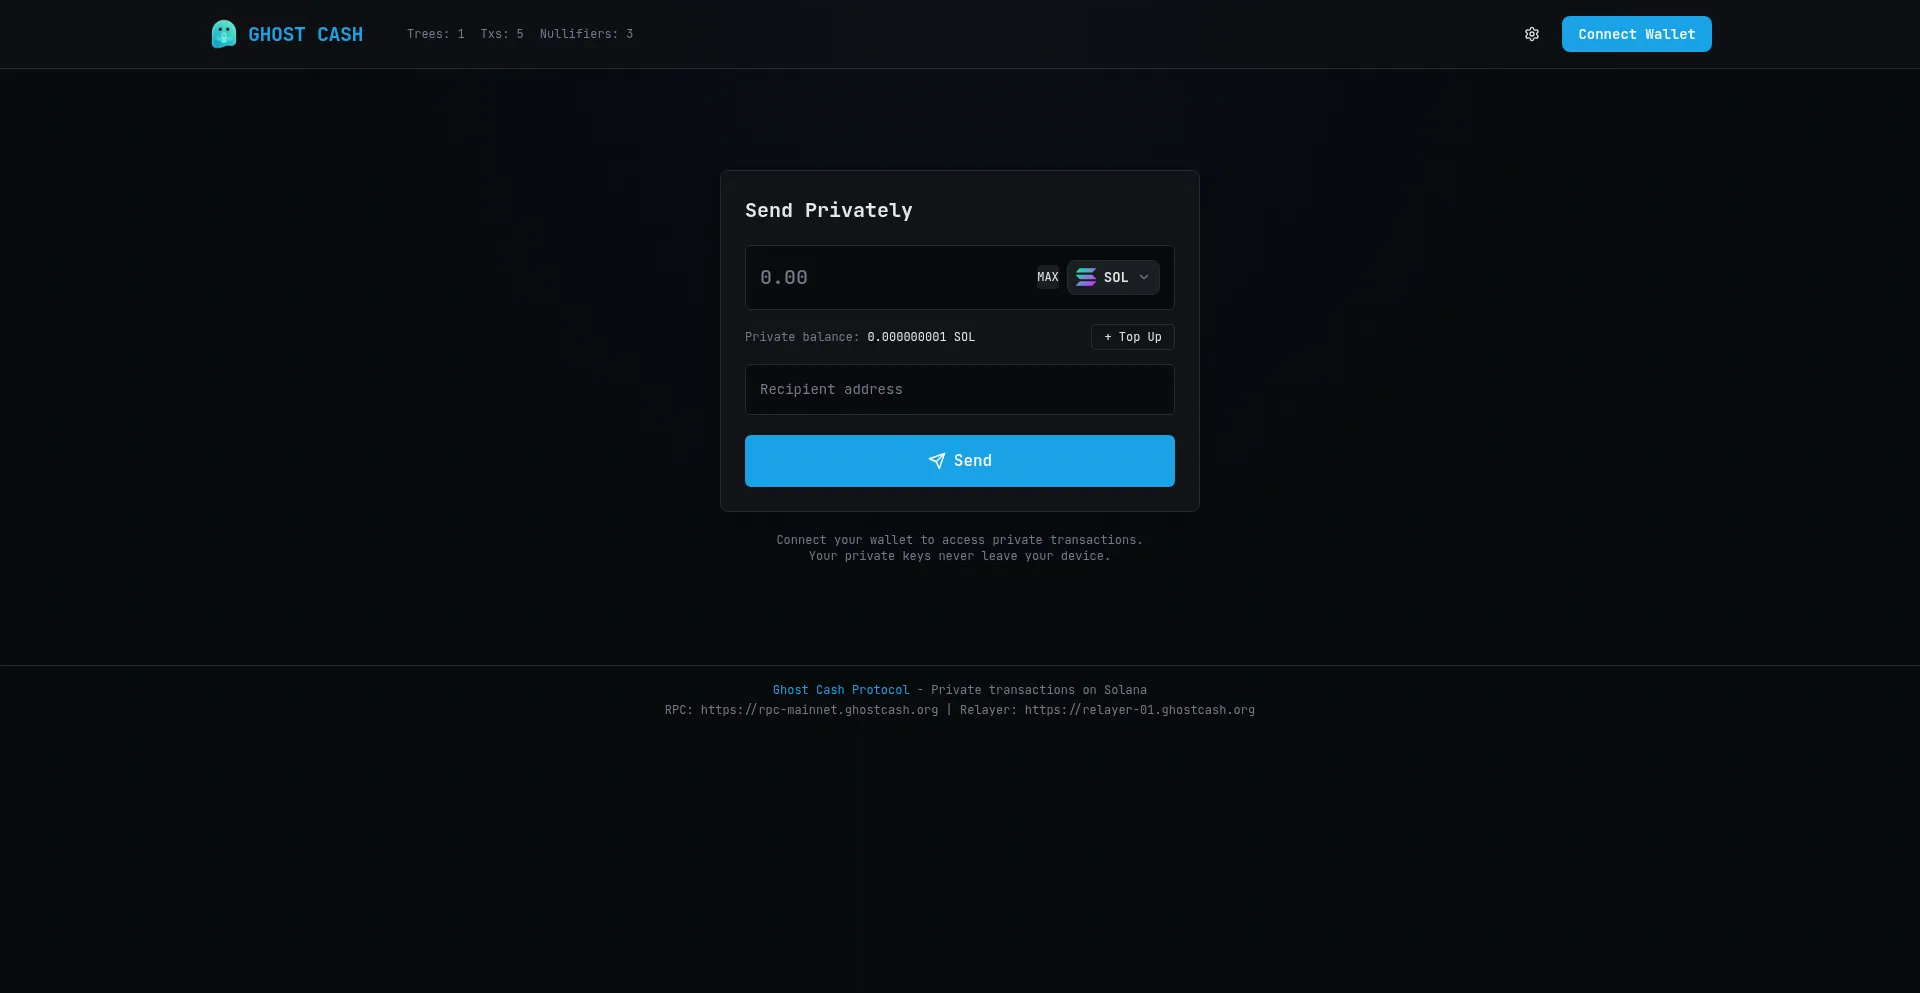Click the Solana token icon in the selector

1086,277
